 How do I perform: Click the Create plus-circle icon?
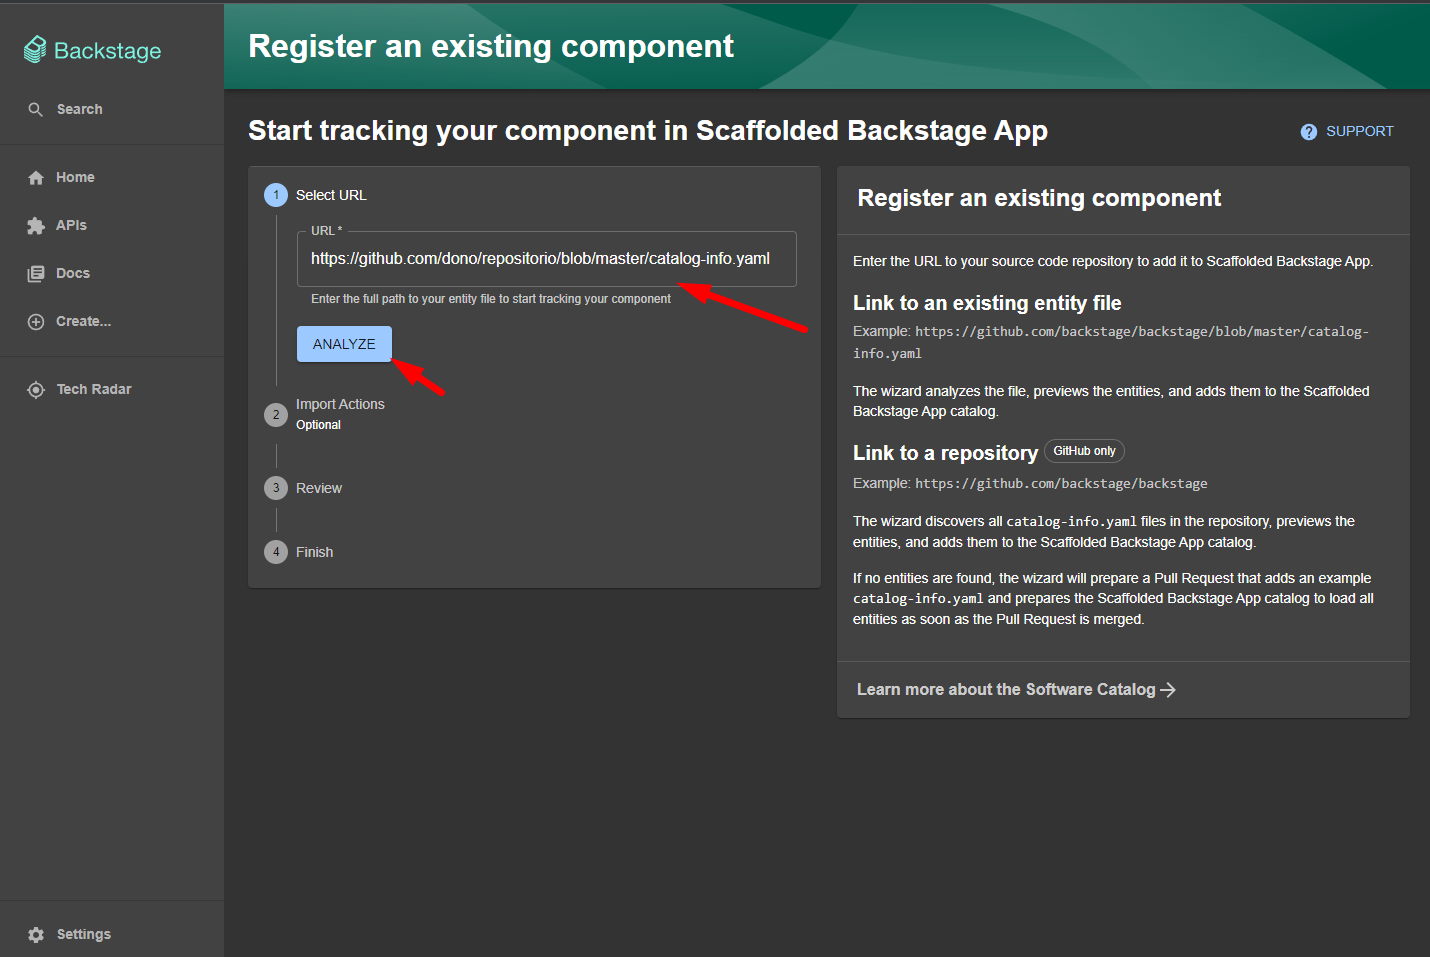pos(36,321)
